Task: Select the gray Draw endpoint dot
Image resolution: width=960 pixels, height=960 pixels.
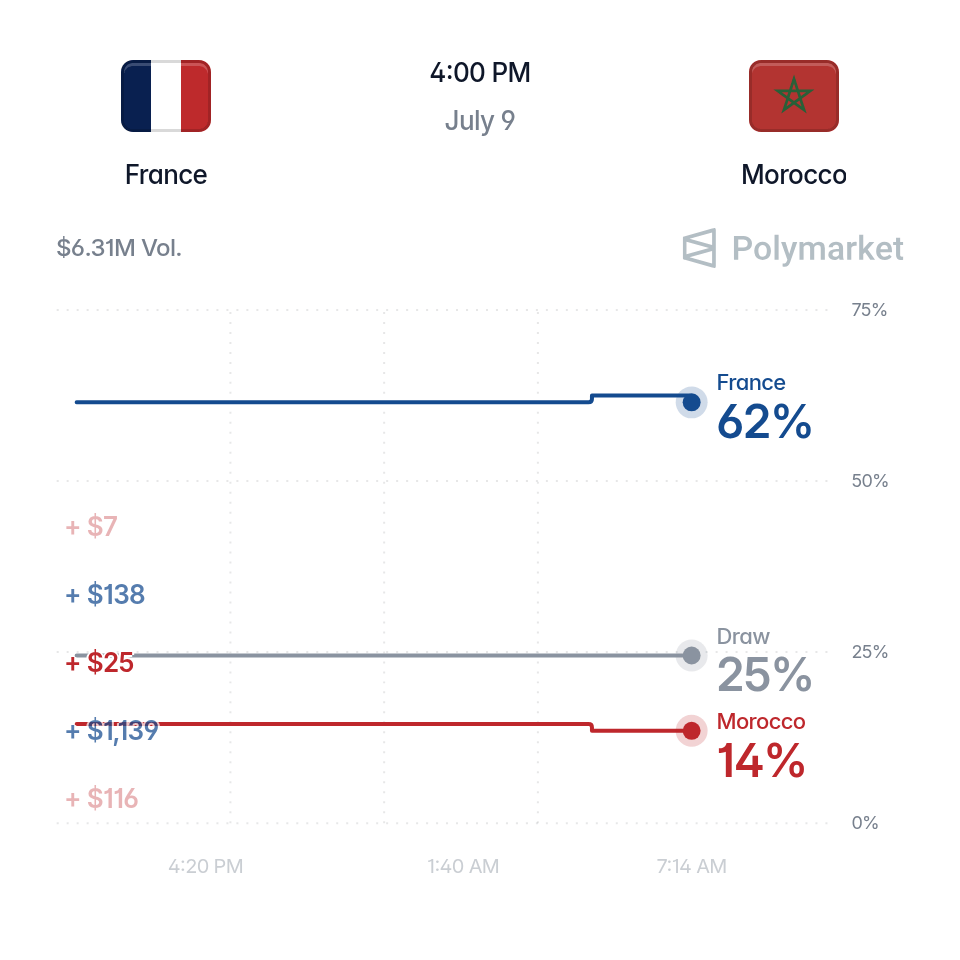Action: coord(691,656)
